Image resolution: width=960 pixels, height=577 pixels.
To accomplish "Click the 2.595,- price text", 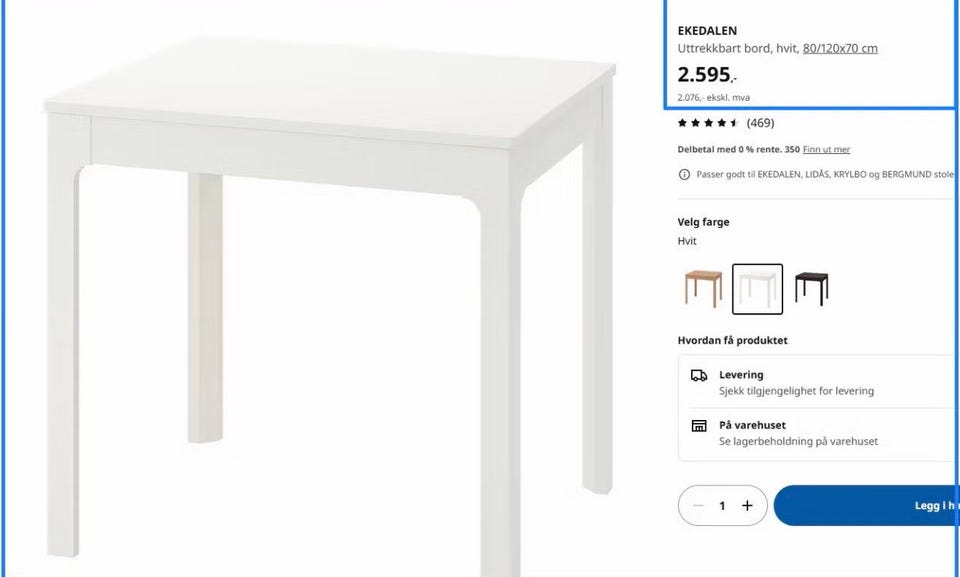I will point(707,75).
